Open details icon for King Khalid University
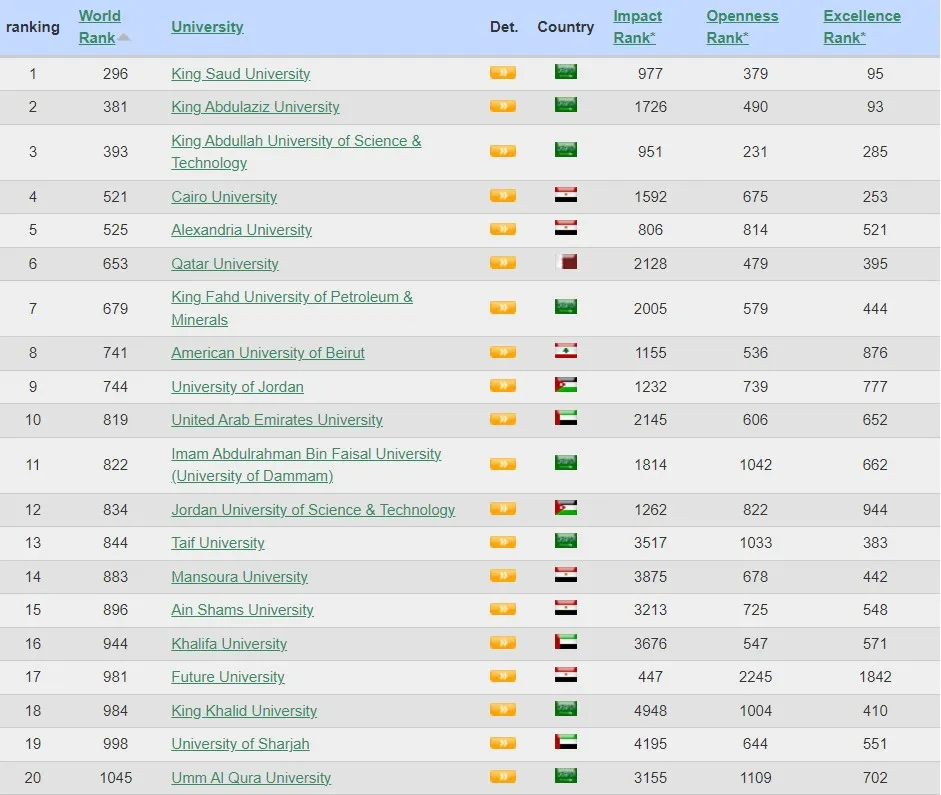The width and height of the screenshot is (941, 795). 503,710
